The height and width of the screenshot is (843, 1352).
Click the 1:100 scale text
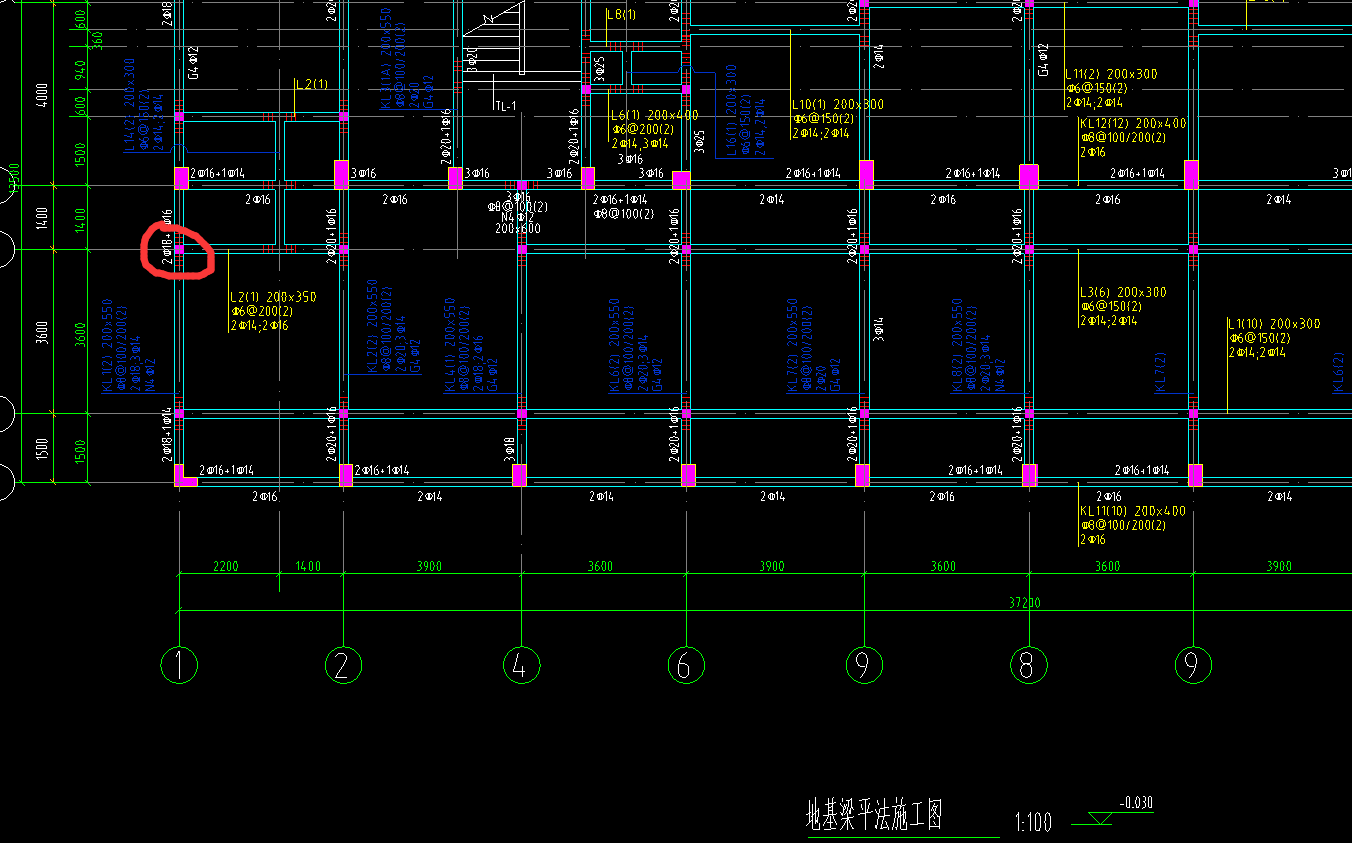click(1033, 823)
